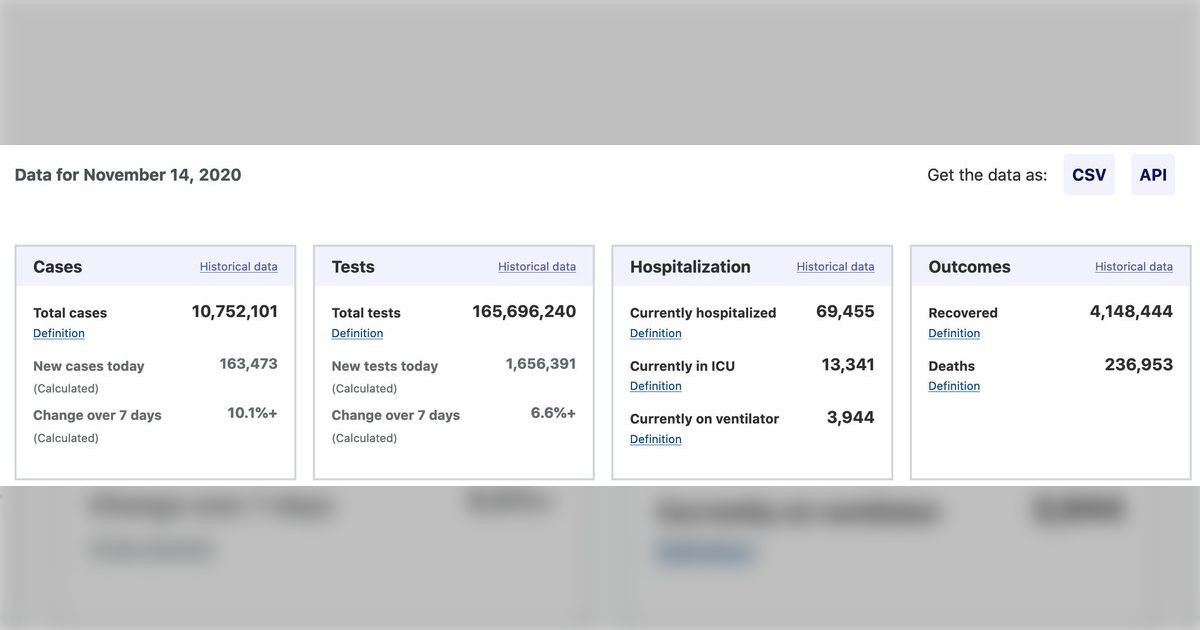Show Definition for Currently on ventilator
The width and height of the screenshot is (1200, 630).
655,440
